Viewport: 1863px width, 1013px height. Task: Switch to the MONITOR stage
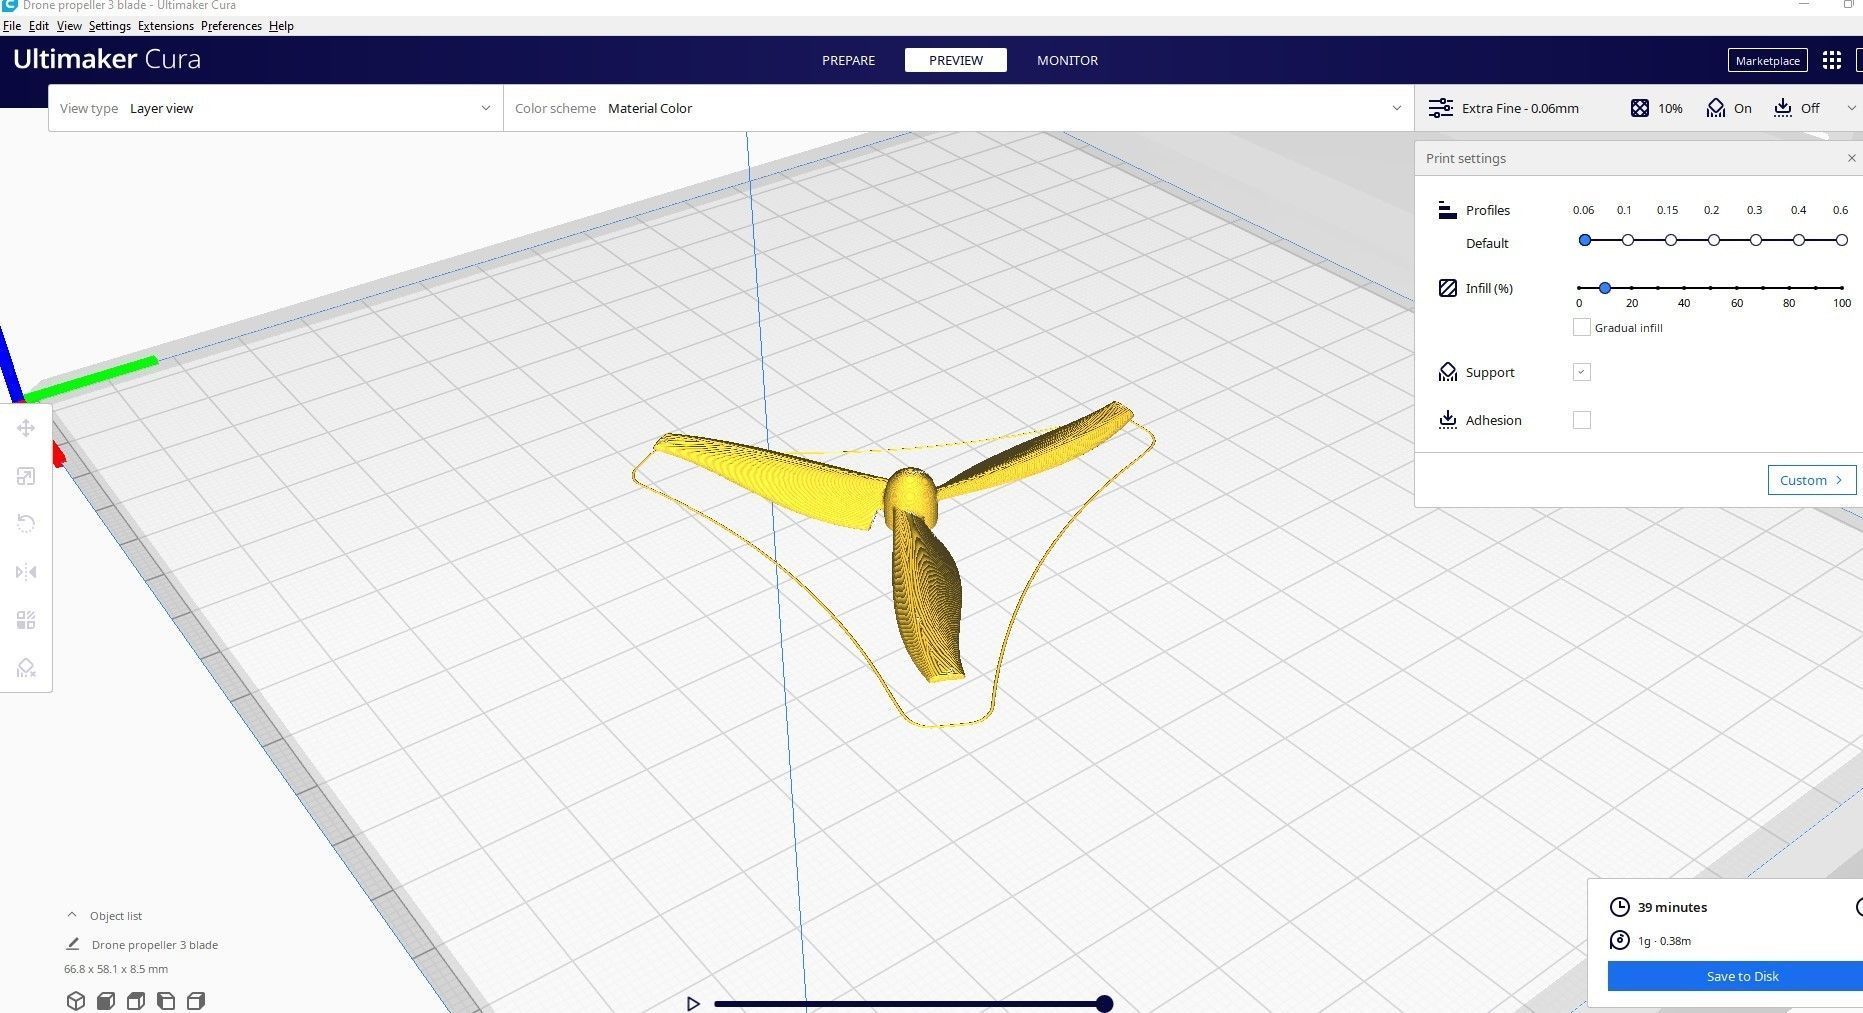point(1067,60)
